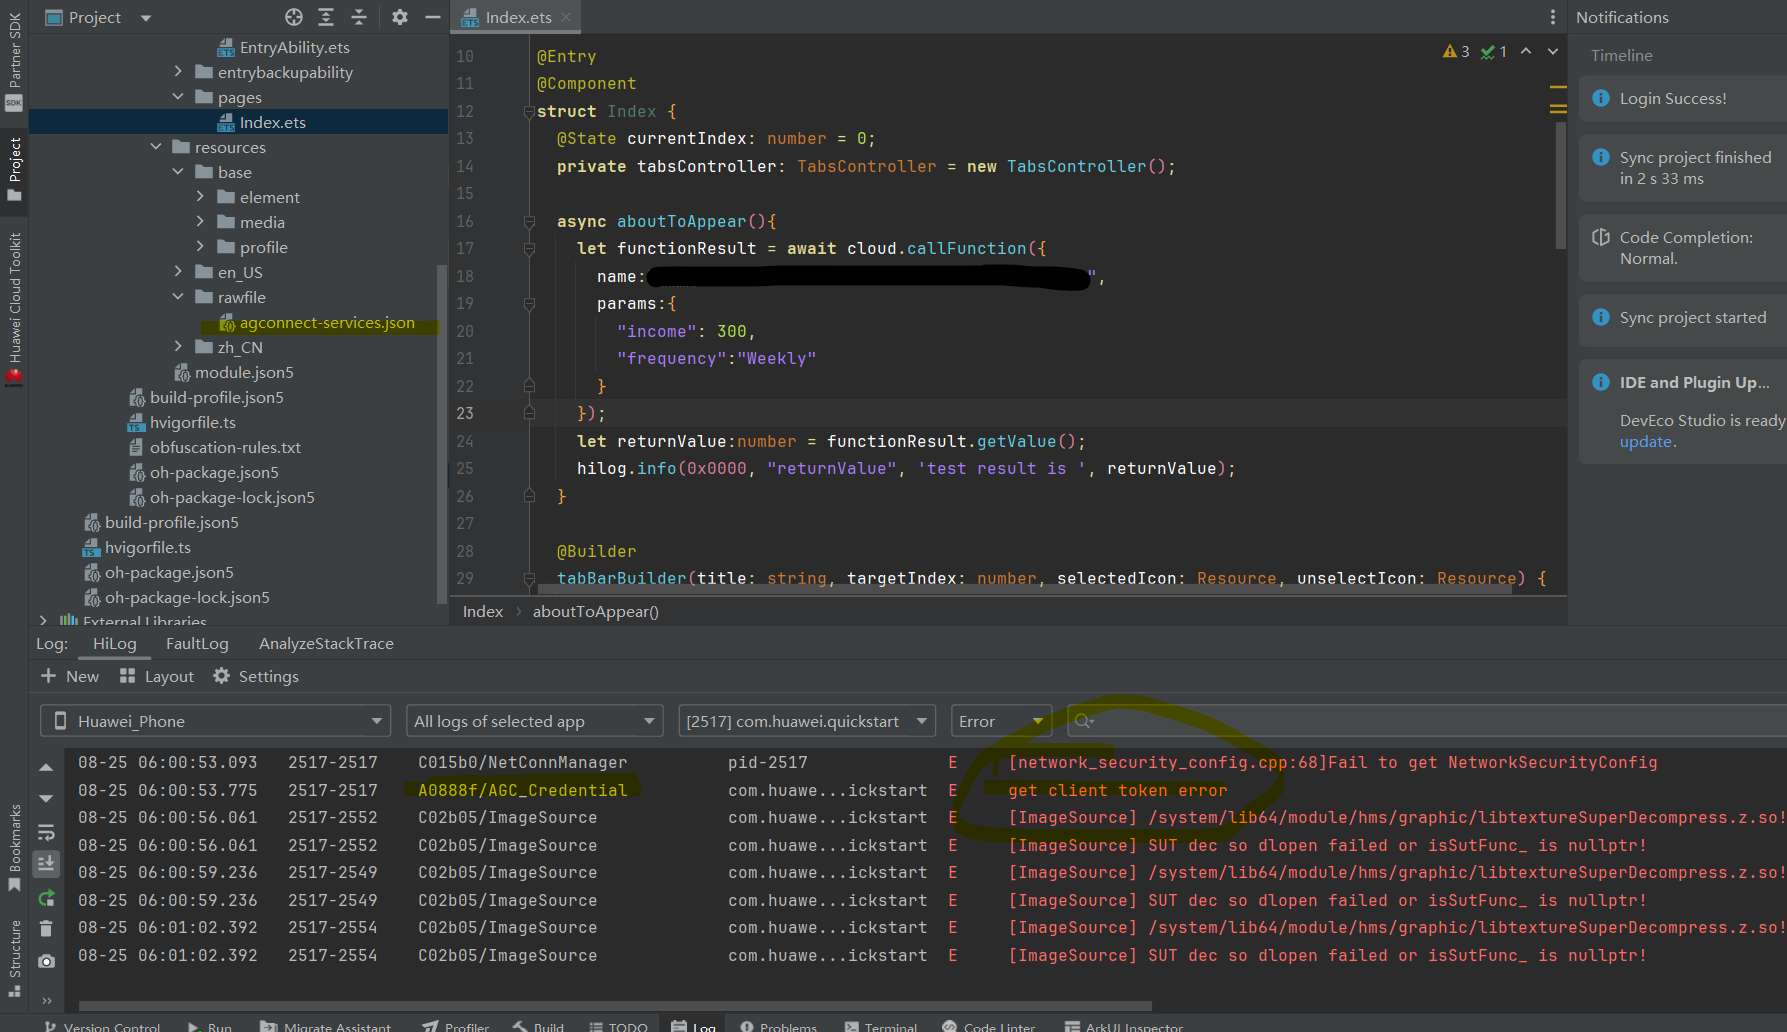Screen dimensions: 1787x1032
Task: Click the green restart log icon
Action: [46, 898]
